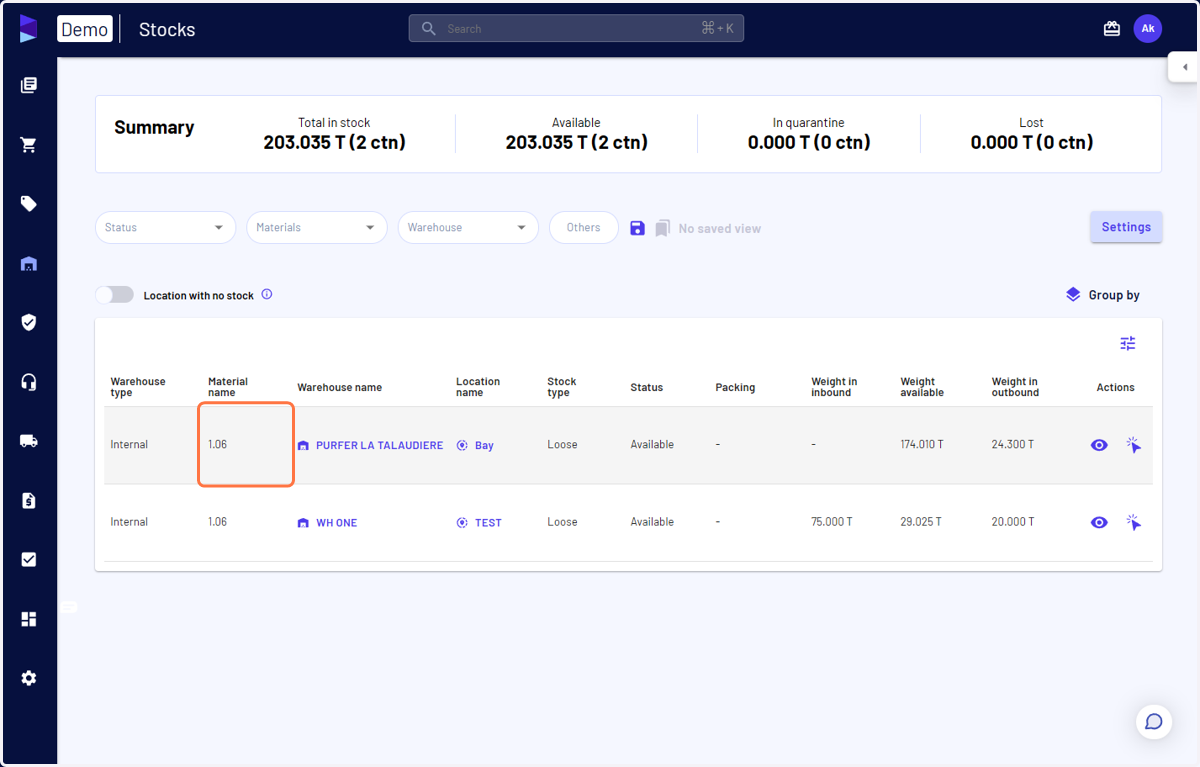Click the 75.000 T inbound weight cell

click(x=832, y=522)
